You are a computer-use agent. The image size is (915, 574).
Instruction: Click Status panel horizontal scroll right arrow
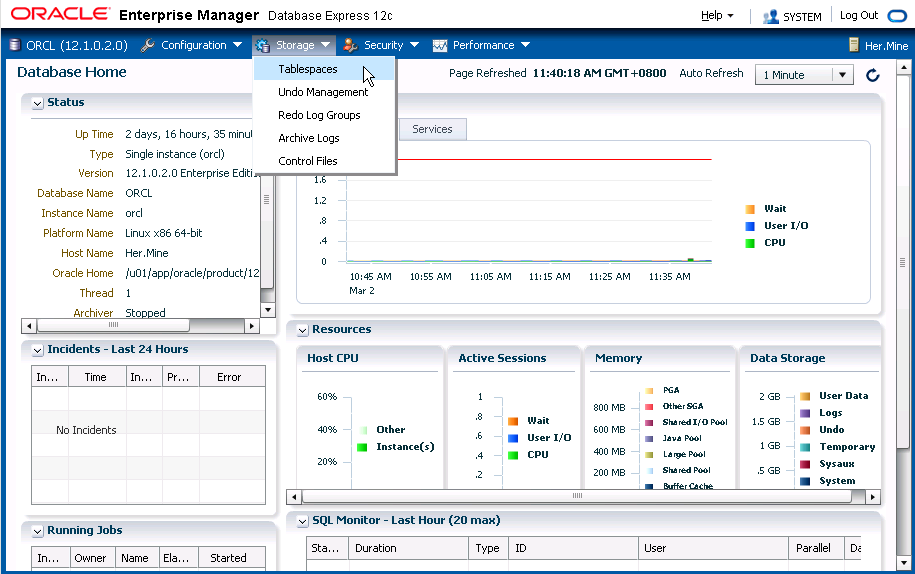(x=252, y=326)
